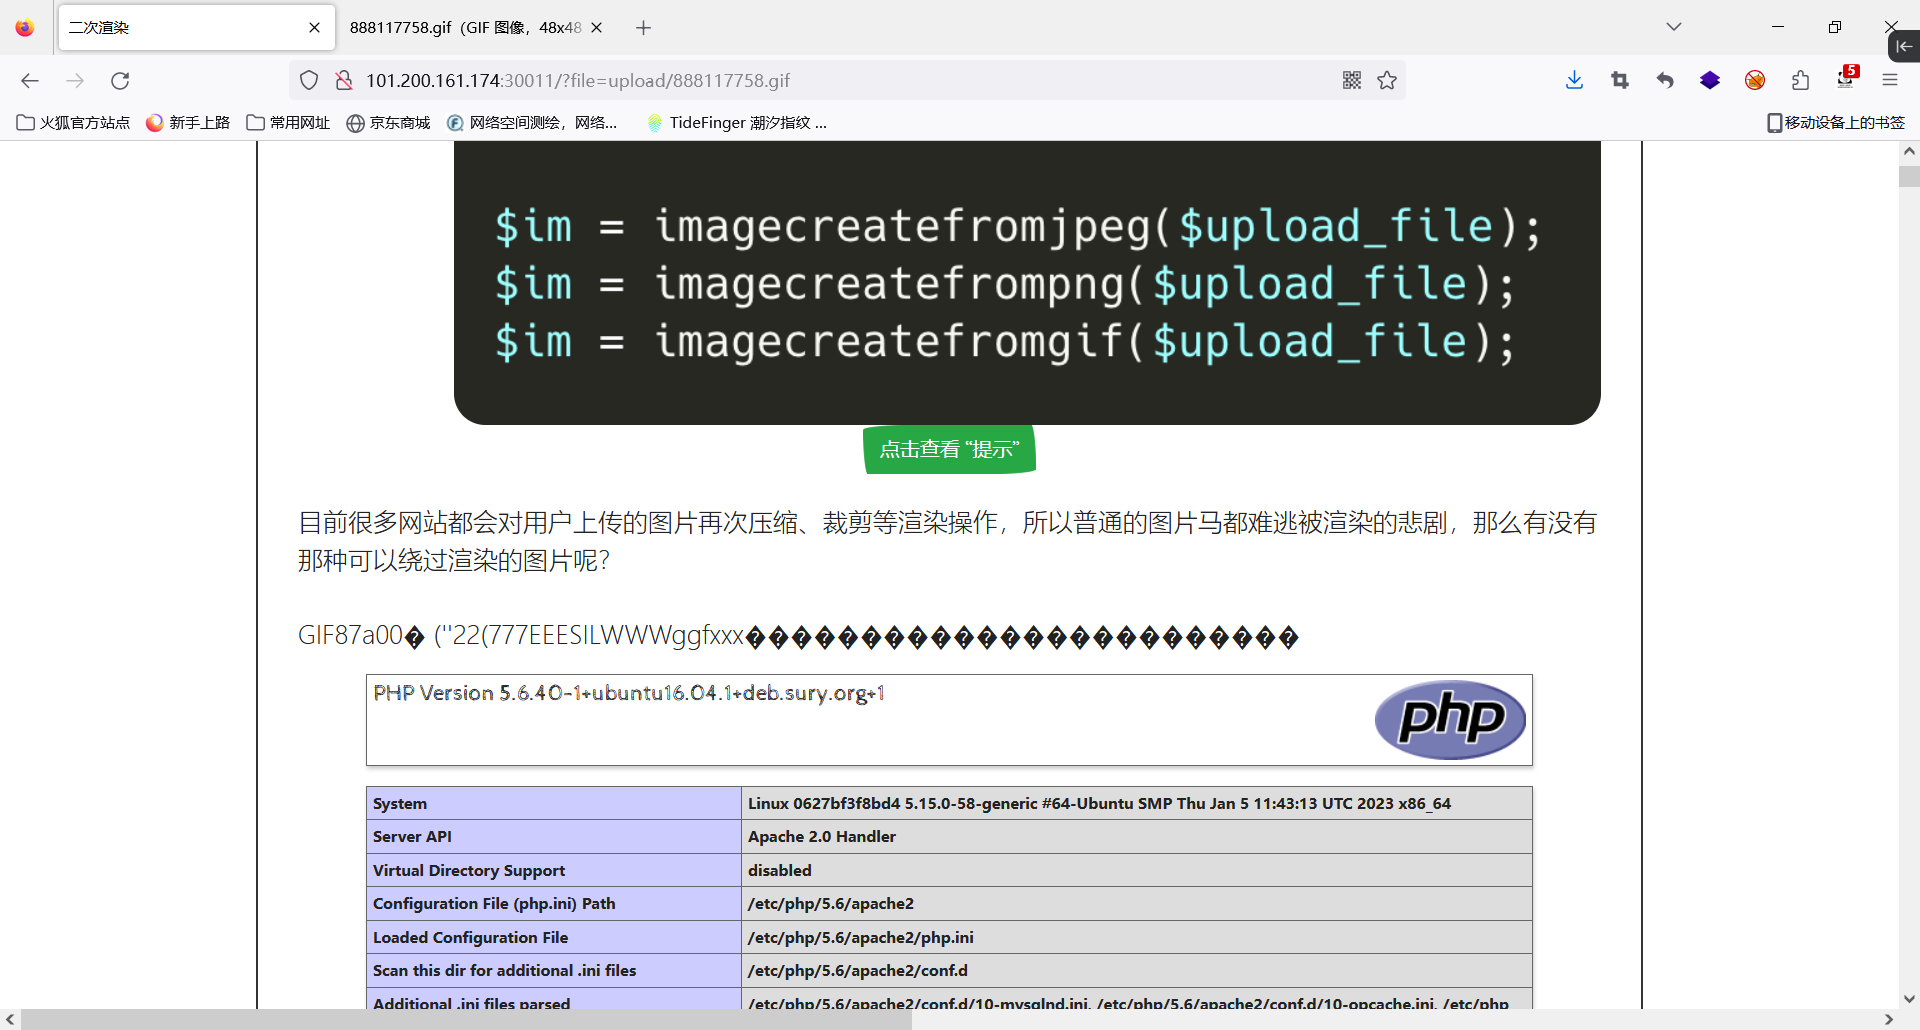Screen dimensions: 1920x1030
Task: Open the 新手上路 bookmark
Action: pyautogui.click(x=188, y=123)
